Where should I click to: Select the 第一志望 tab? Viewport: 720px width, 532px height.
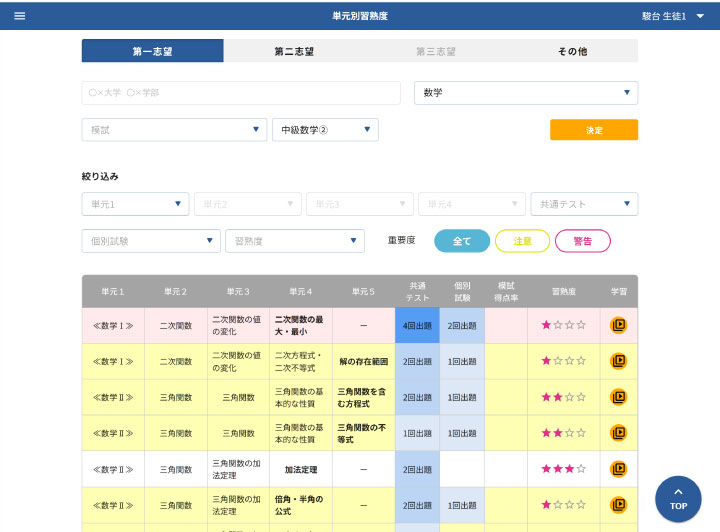coord(152,51)
